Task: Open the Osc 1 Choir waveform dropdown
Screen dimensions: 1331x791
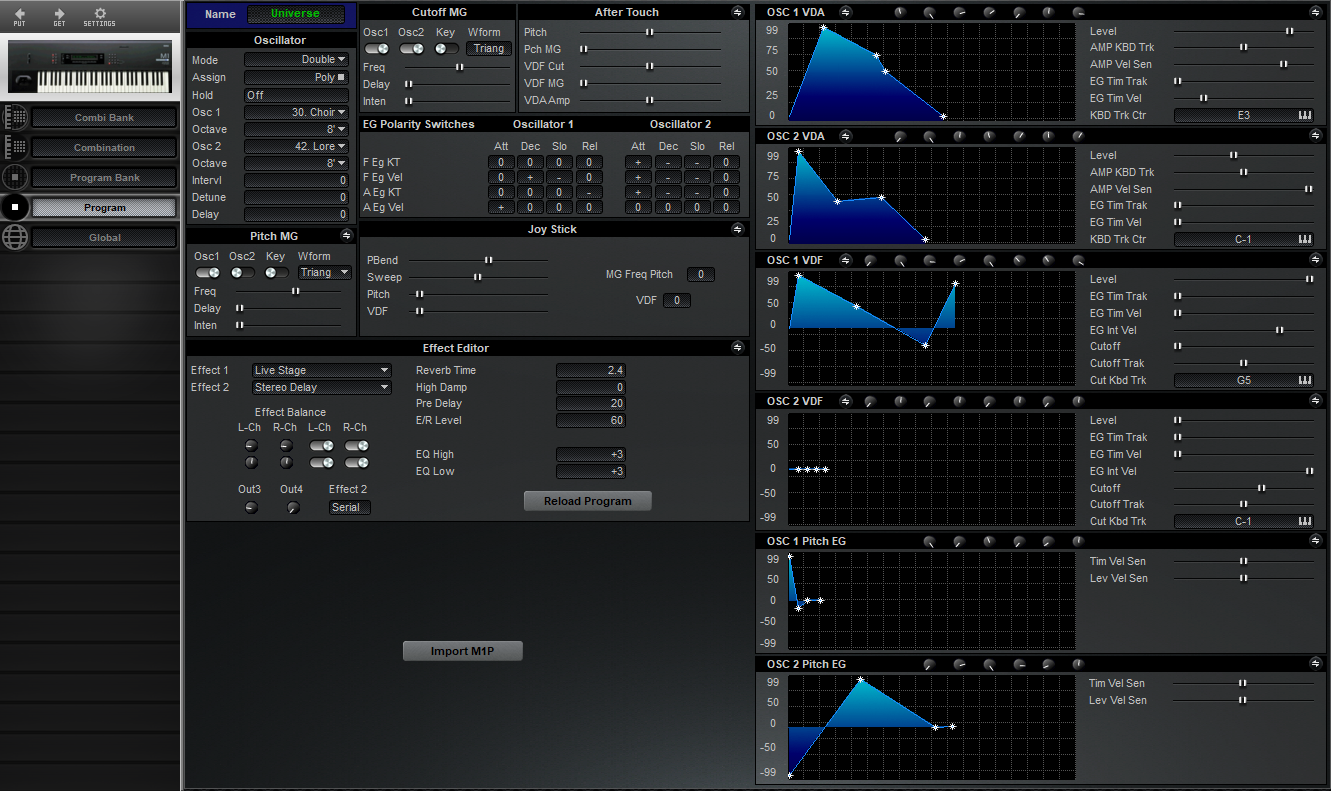Action: tap(295, 112)
